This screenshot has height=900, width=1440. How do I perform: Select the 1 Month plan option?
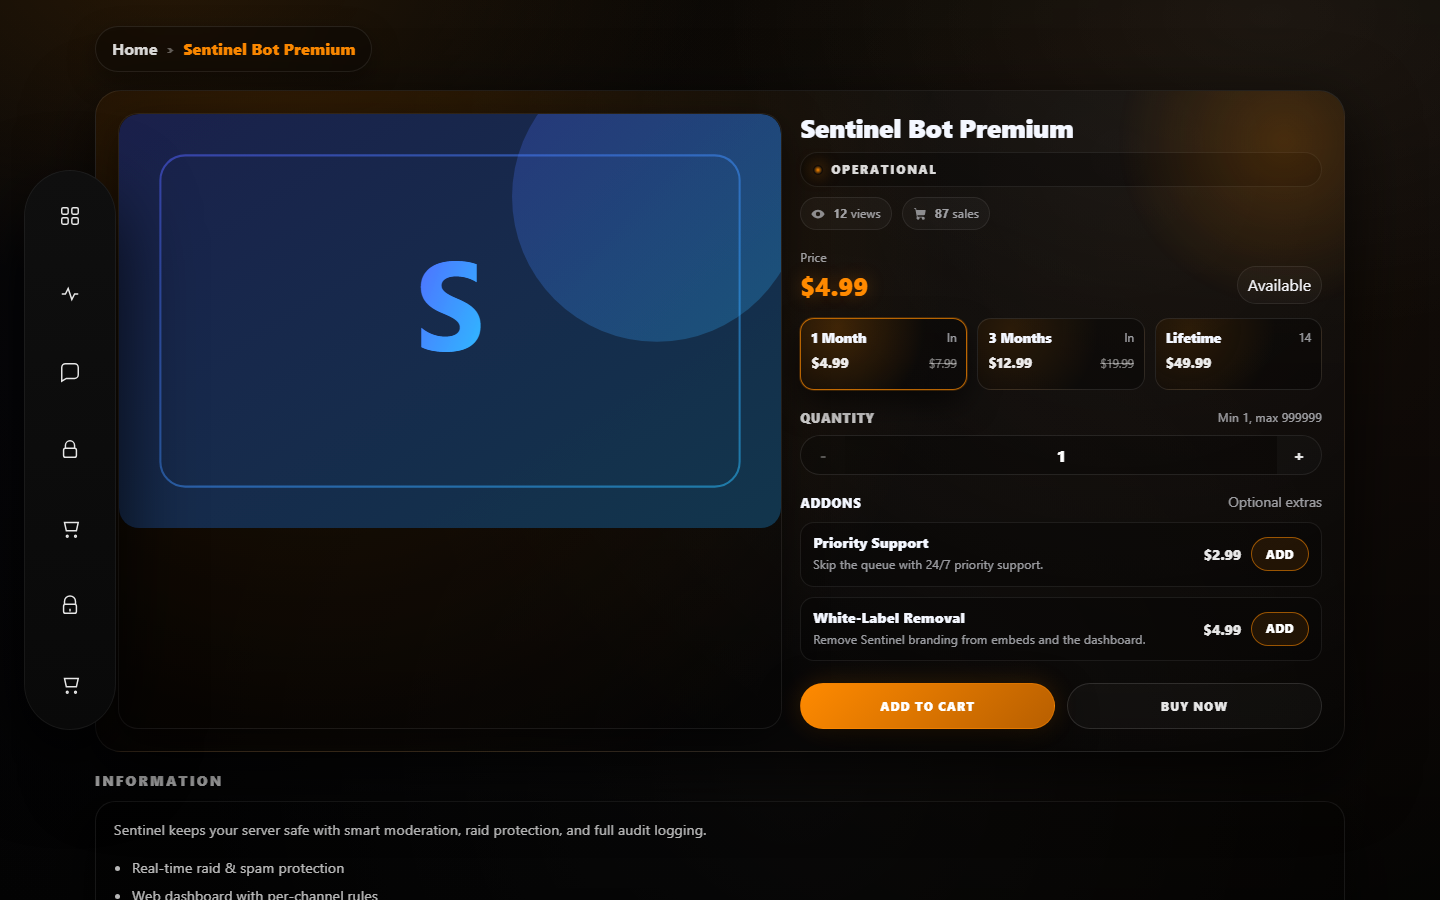coord(883,354)
